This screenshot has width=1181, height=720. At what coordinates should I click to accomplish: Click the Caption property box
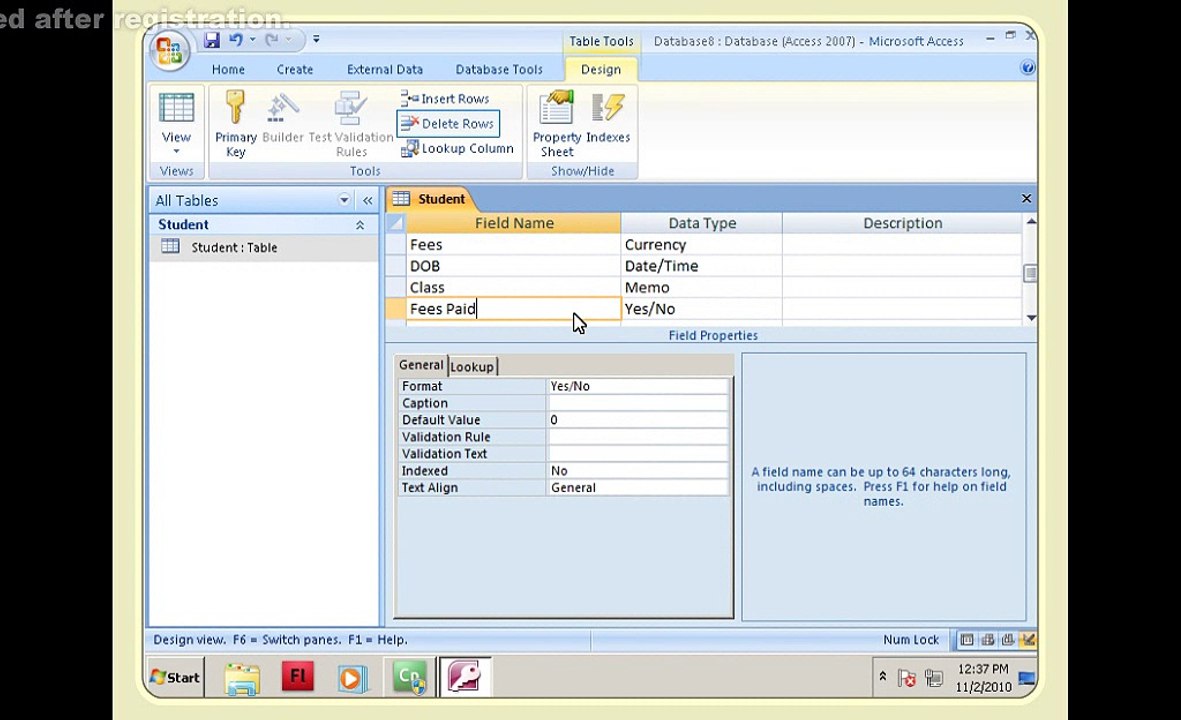coord(637,403)
